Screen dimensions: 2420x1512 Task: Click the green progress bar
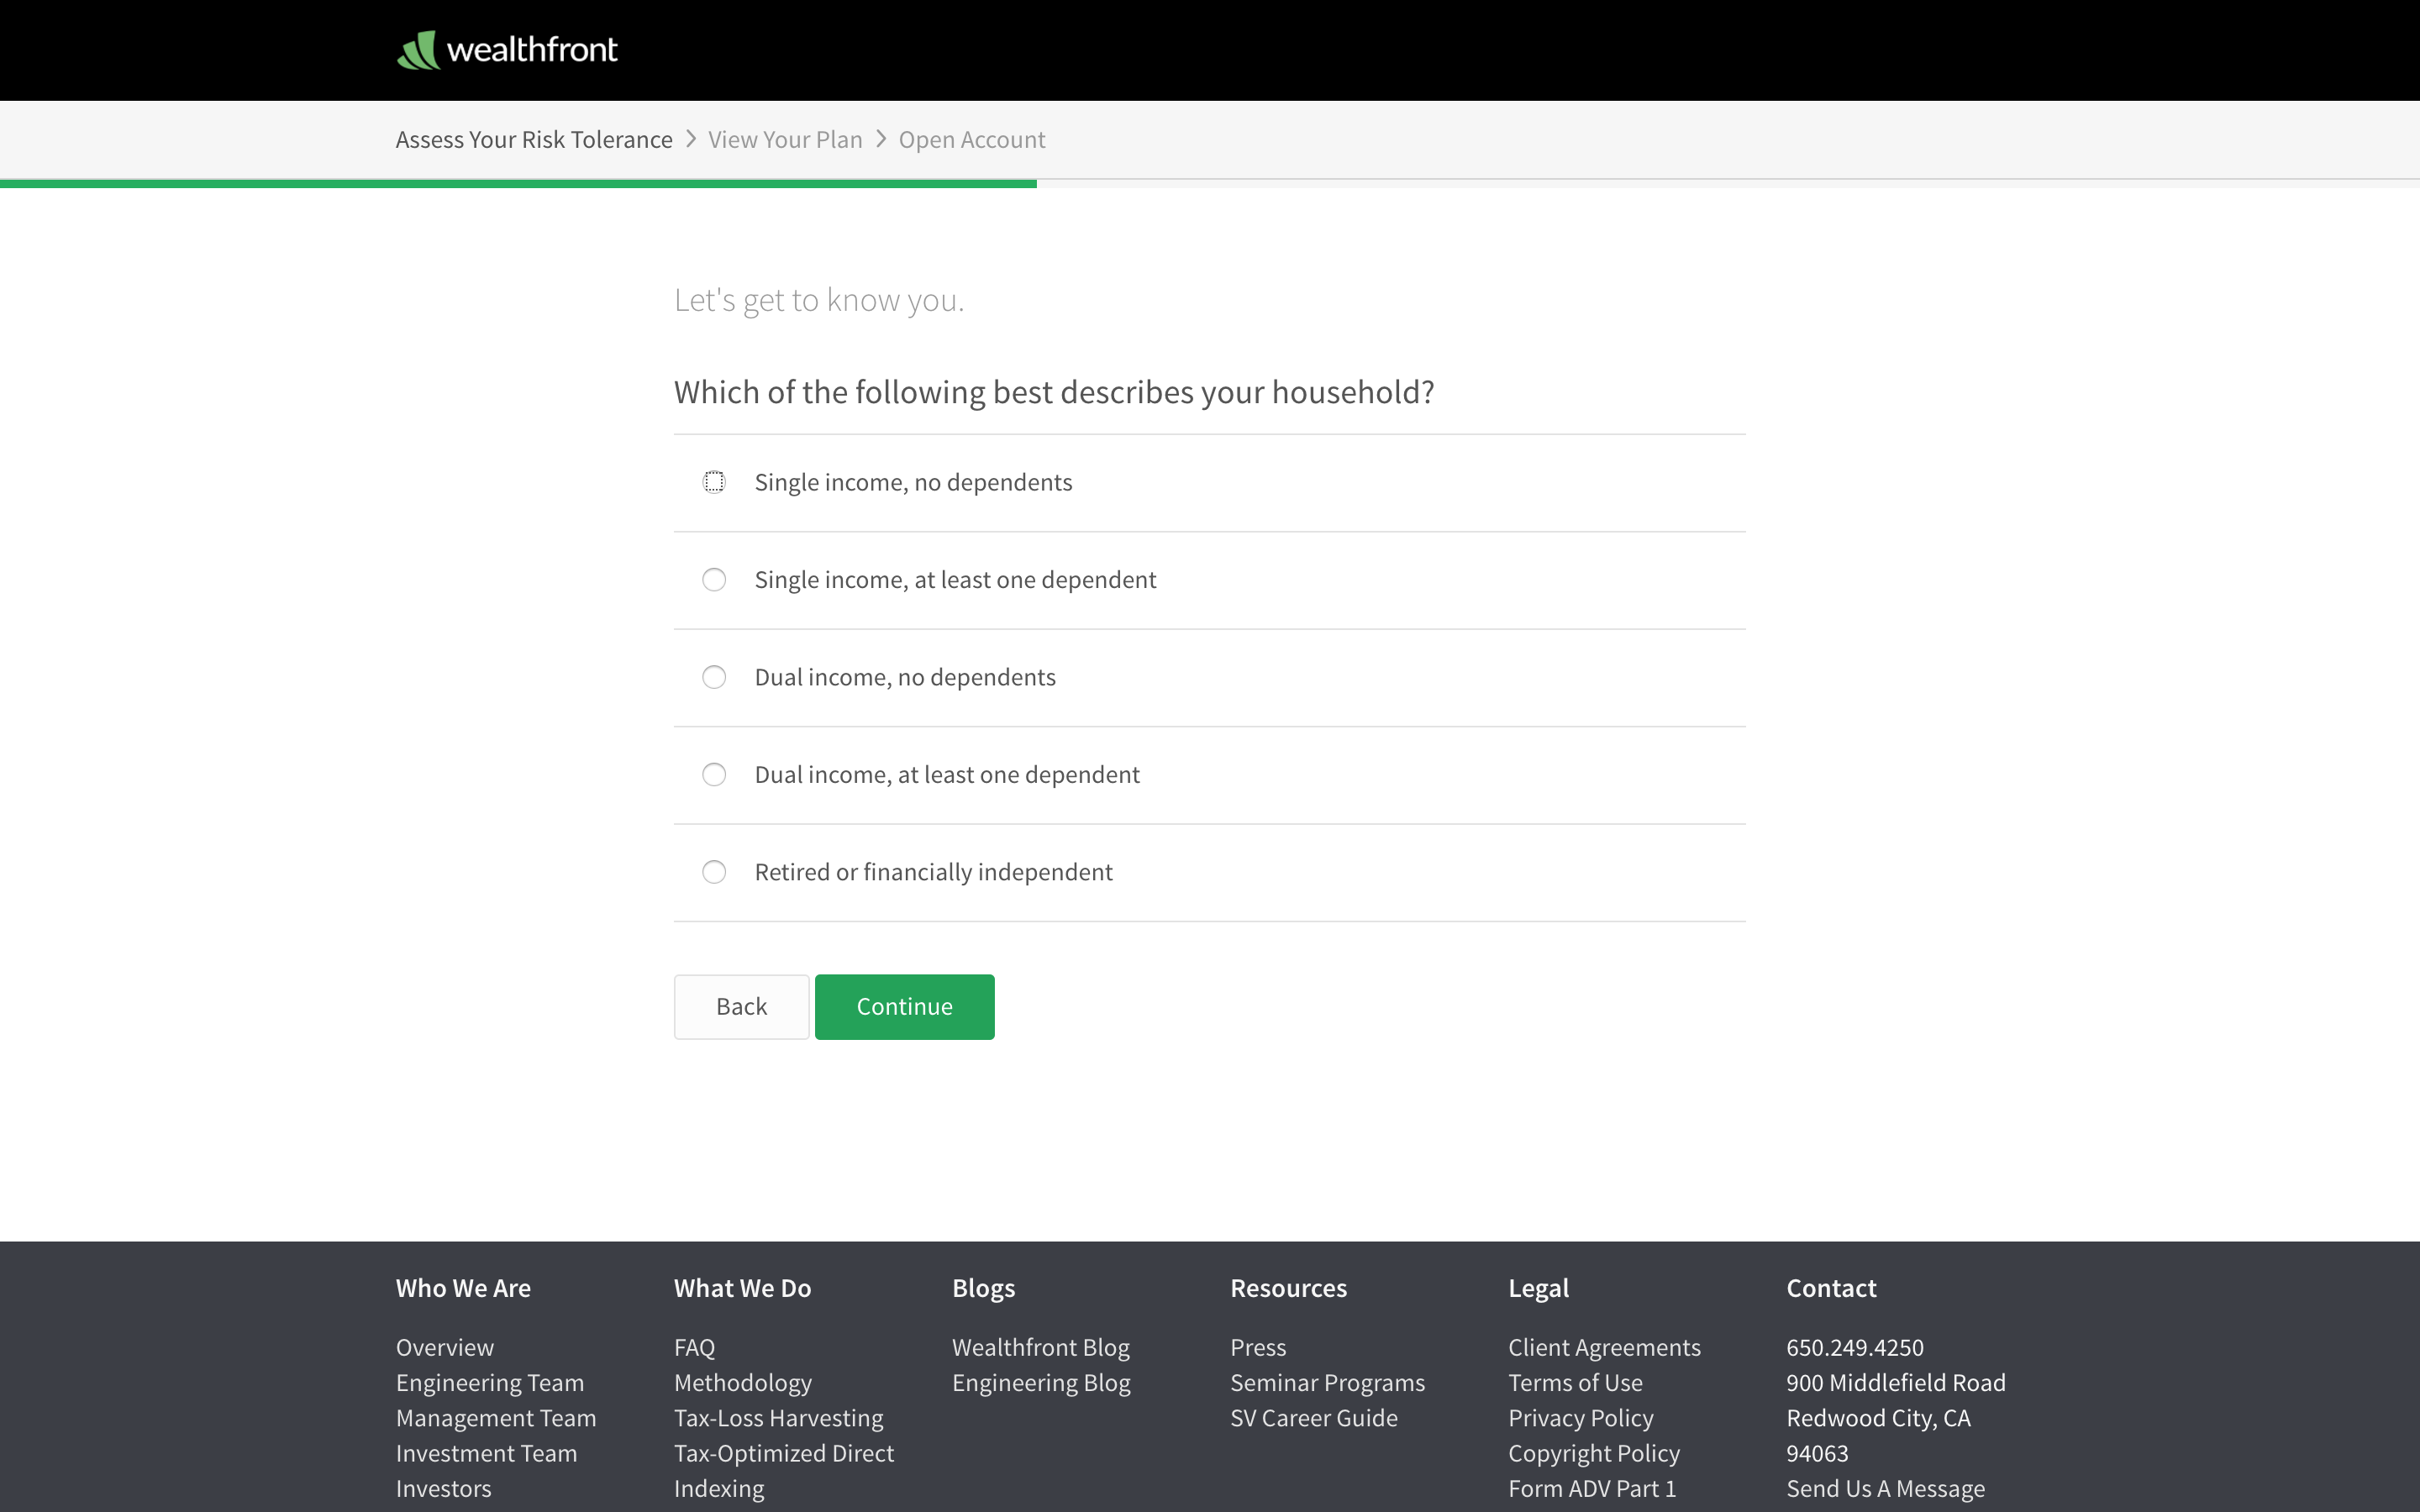tap(518, 184)
